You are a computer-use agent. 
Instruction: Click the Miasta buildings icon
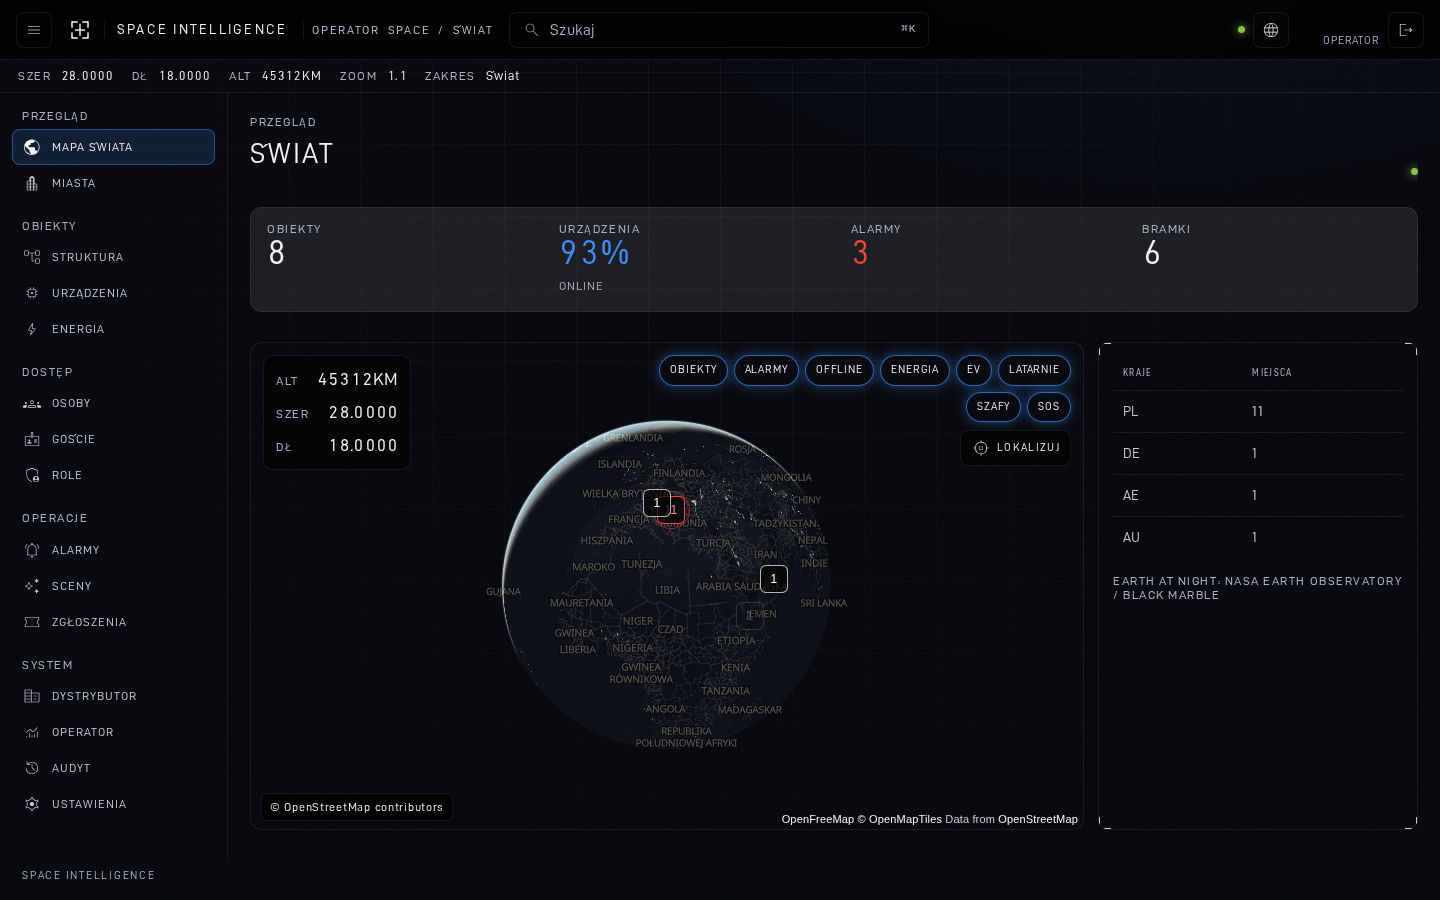click(32, 183)
